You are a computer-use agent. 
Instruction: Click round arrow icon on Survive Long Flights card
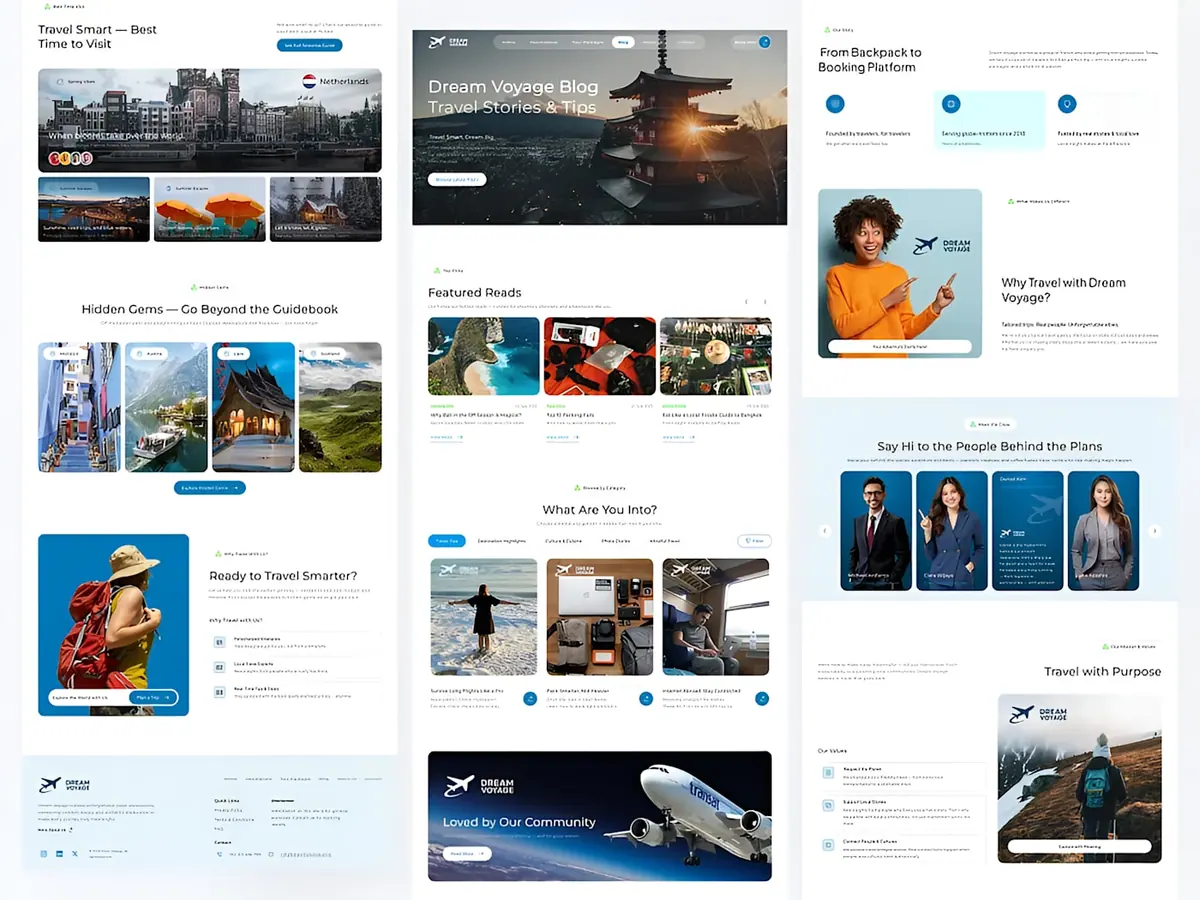530,698
